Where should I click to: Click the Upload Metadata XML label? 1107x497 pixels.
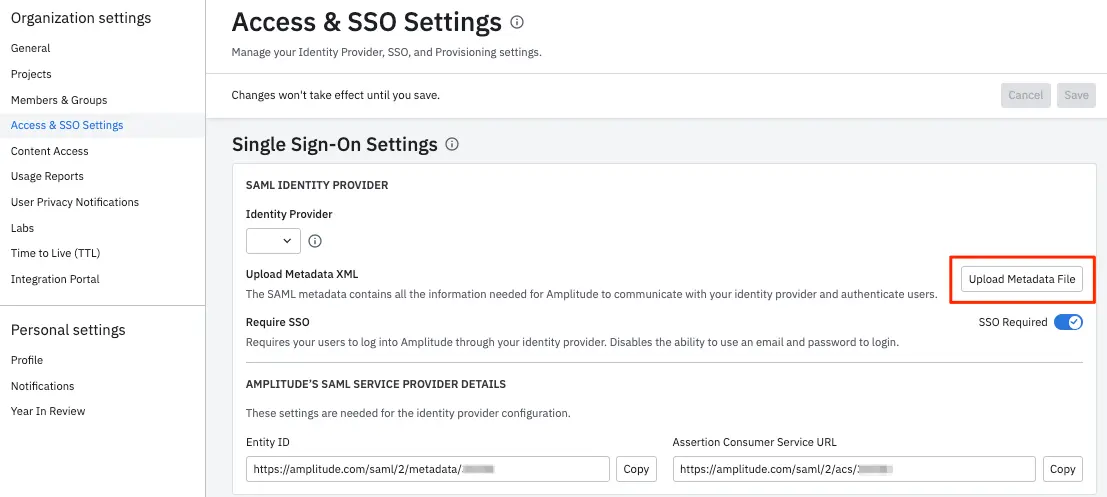(x=302, y=273)
